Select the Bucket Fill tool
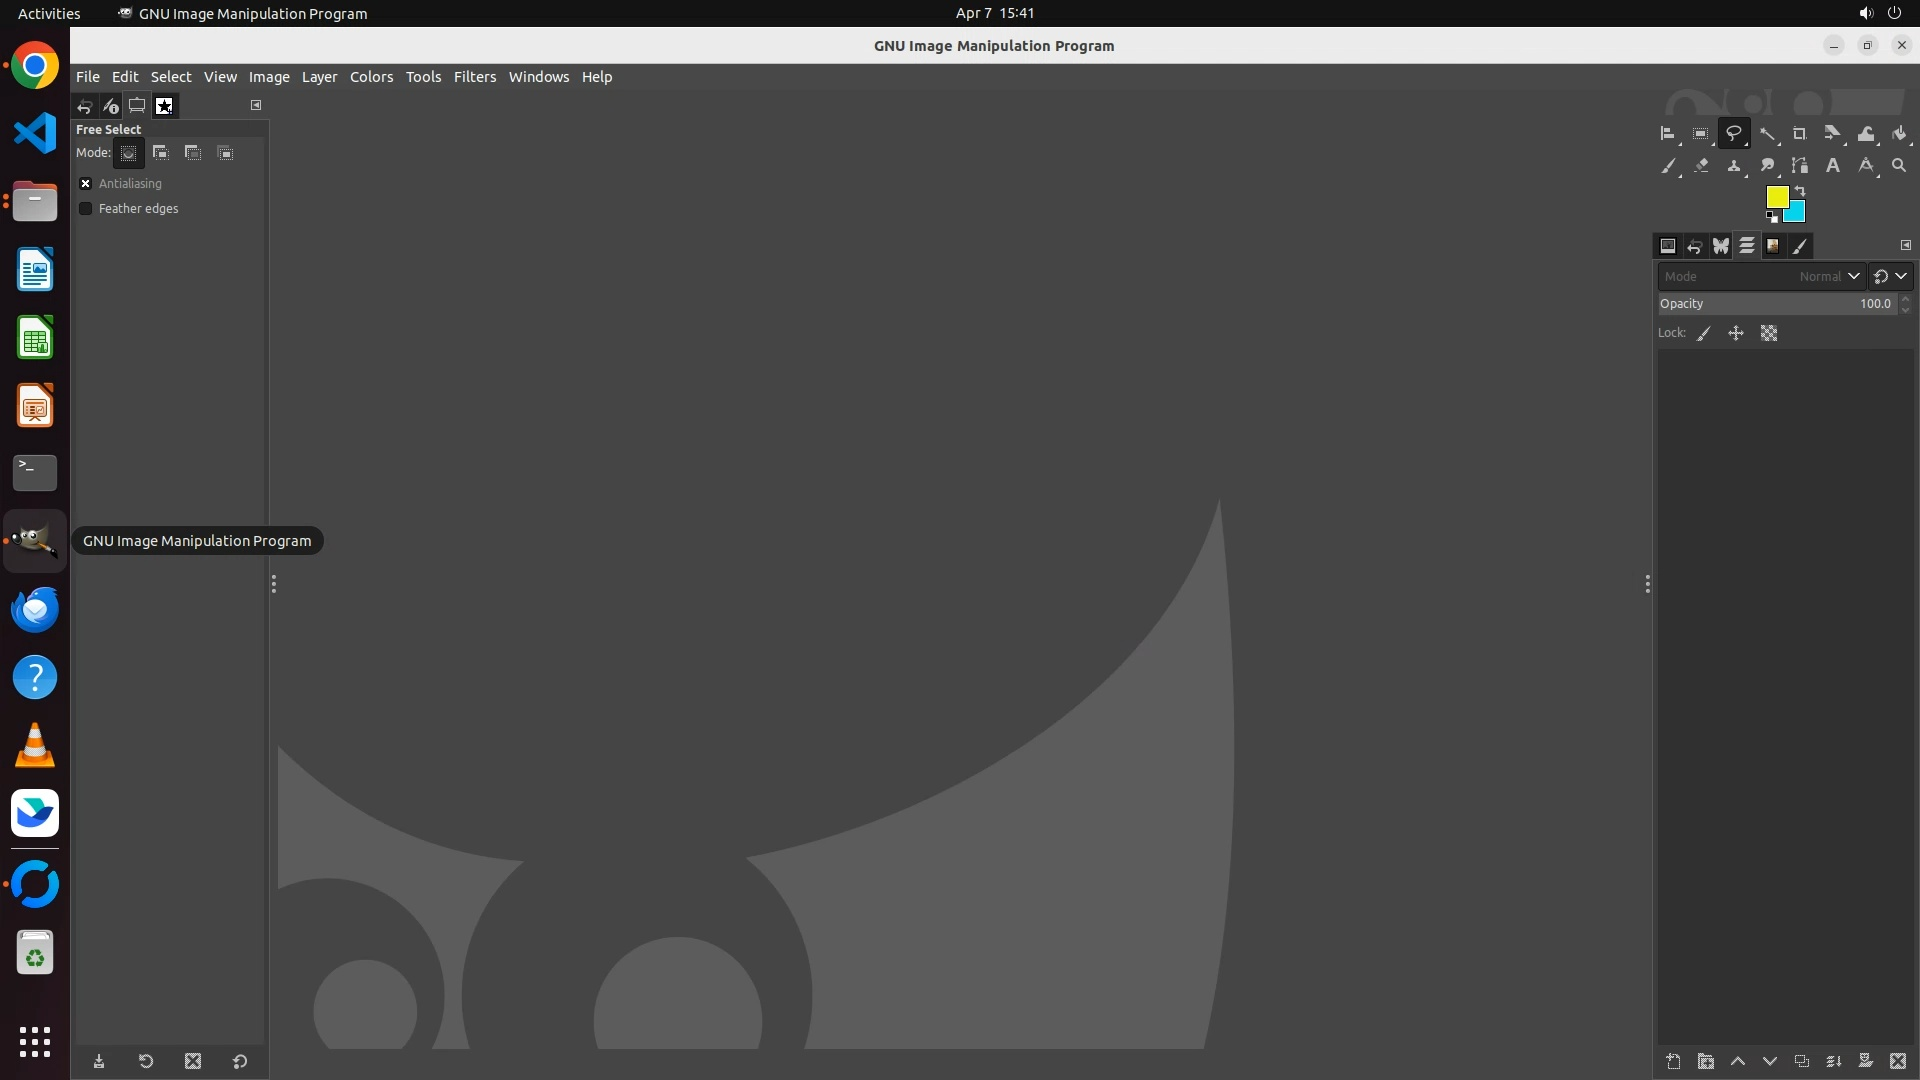This screenshot has width=1920, height=1080. tap(1899, 134)
